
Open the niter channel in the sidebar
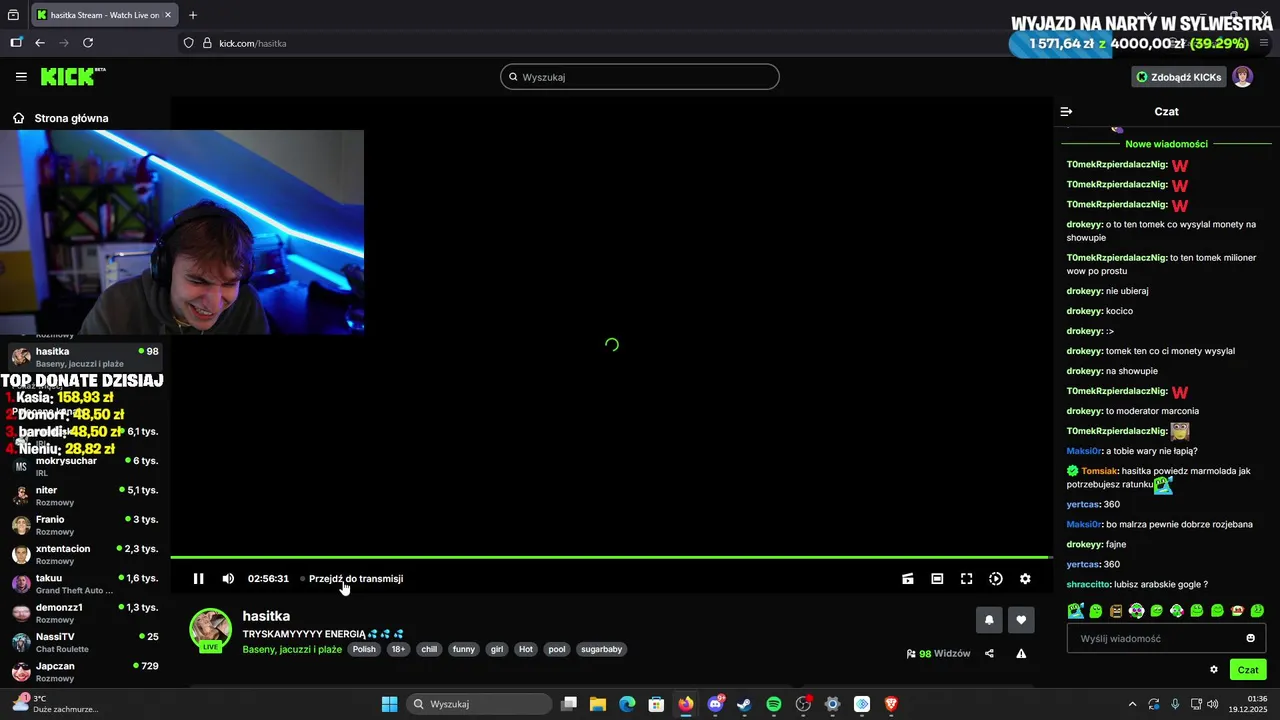tap(85, 496)
